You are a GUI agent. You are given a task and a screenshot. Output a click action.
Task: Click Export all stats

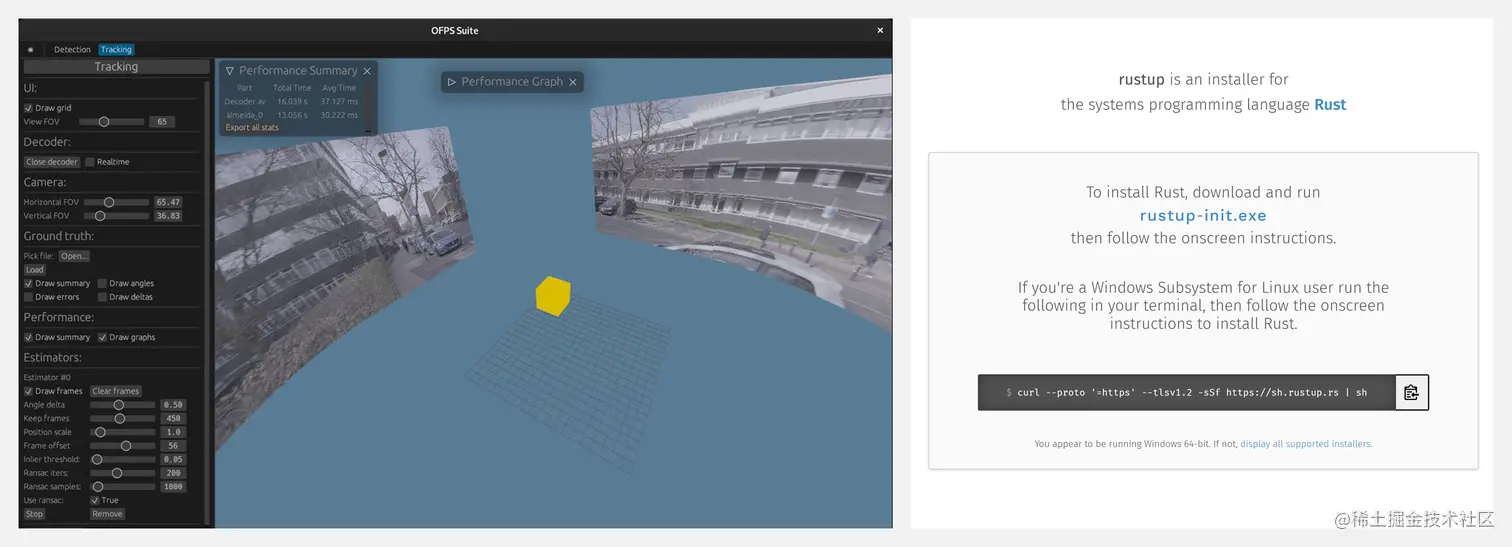(x=252, y=128)
